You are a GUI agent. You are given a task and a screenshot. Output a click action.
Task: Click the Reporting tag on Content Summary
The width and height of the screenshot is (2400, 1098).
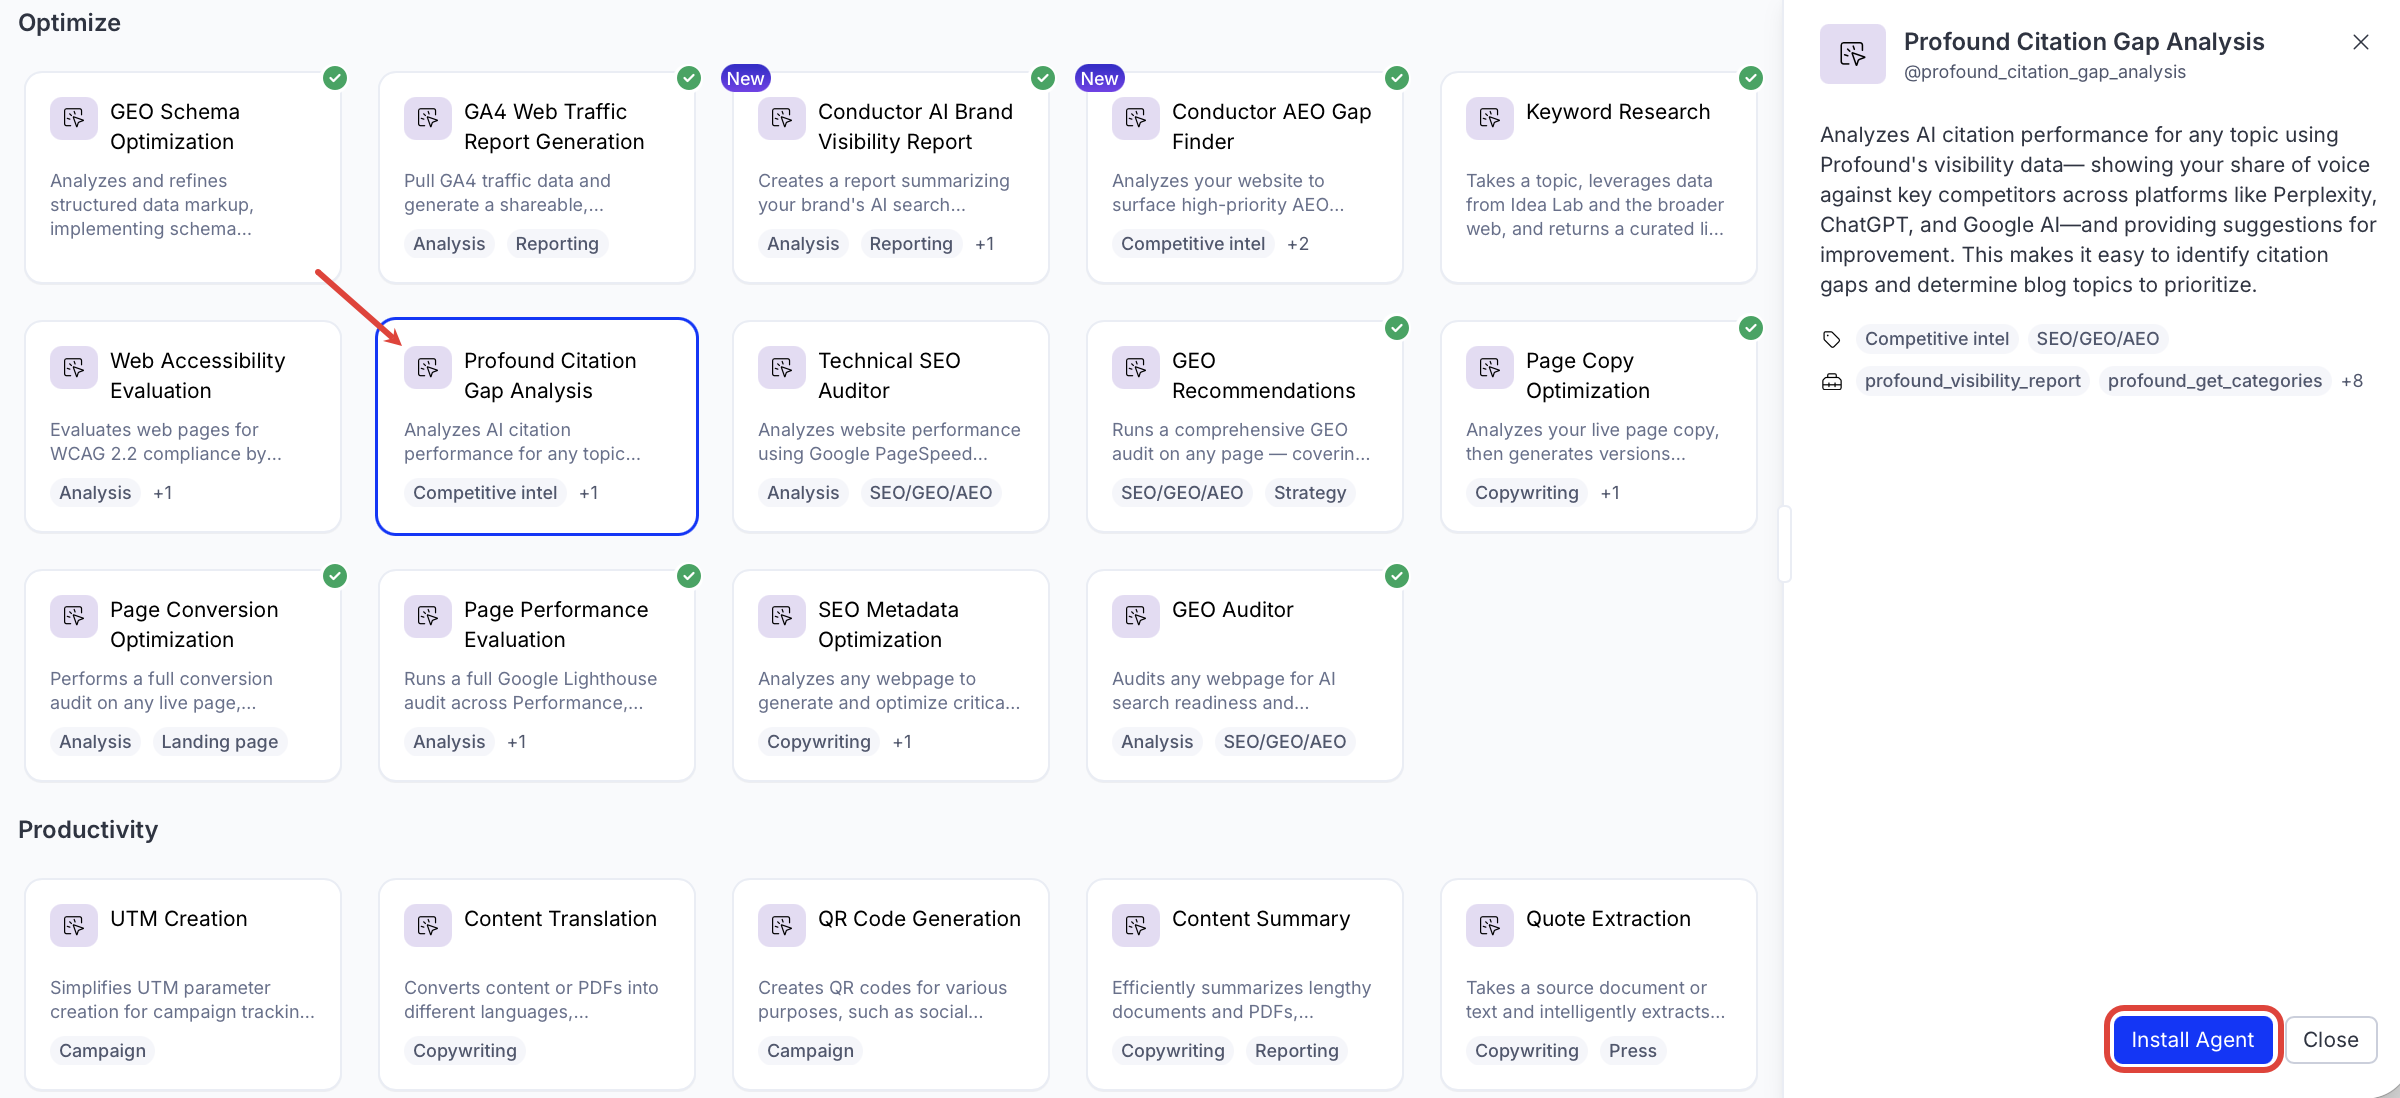(1297, 1051)
